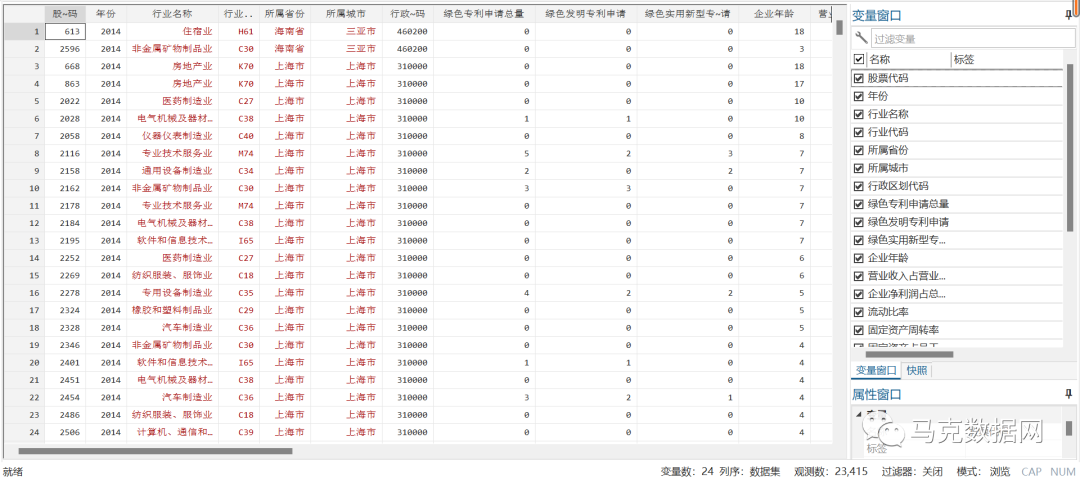Click the data grid horizontal scrollbar
Screen dimensions: 1080x479
pyautogui.click(x=155, y=451)
